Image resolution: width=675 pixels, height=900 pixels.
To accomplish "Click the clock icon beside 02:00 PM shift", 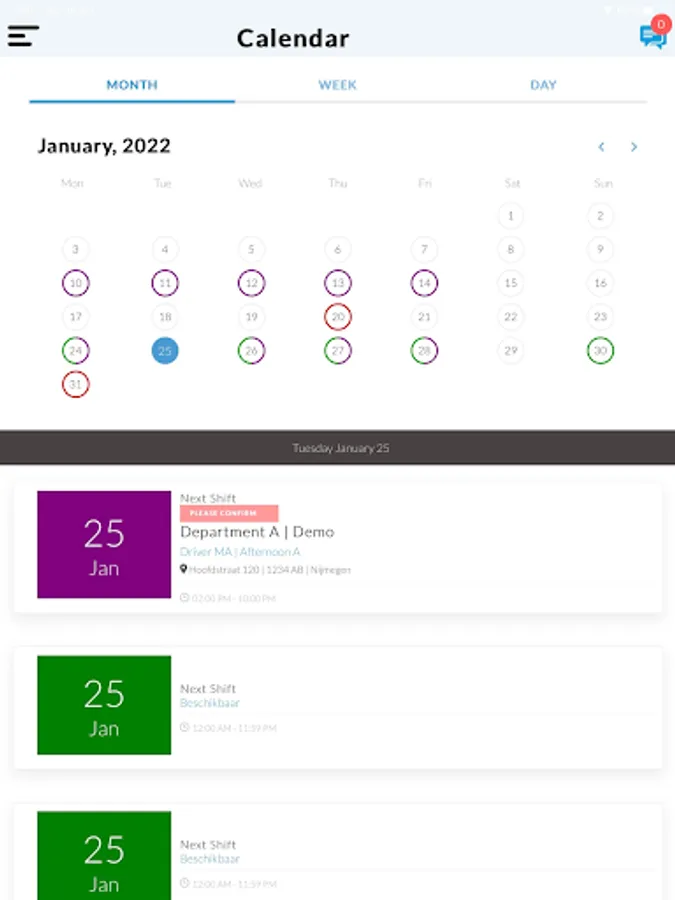I will point(184,598).
